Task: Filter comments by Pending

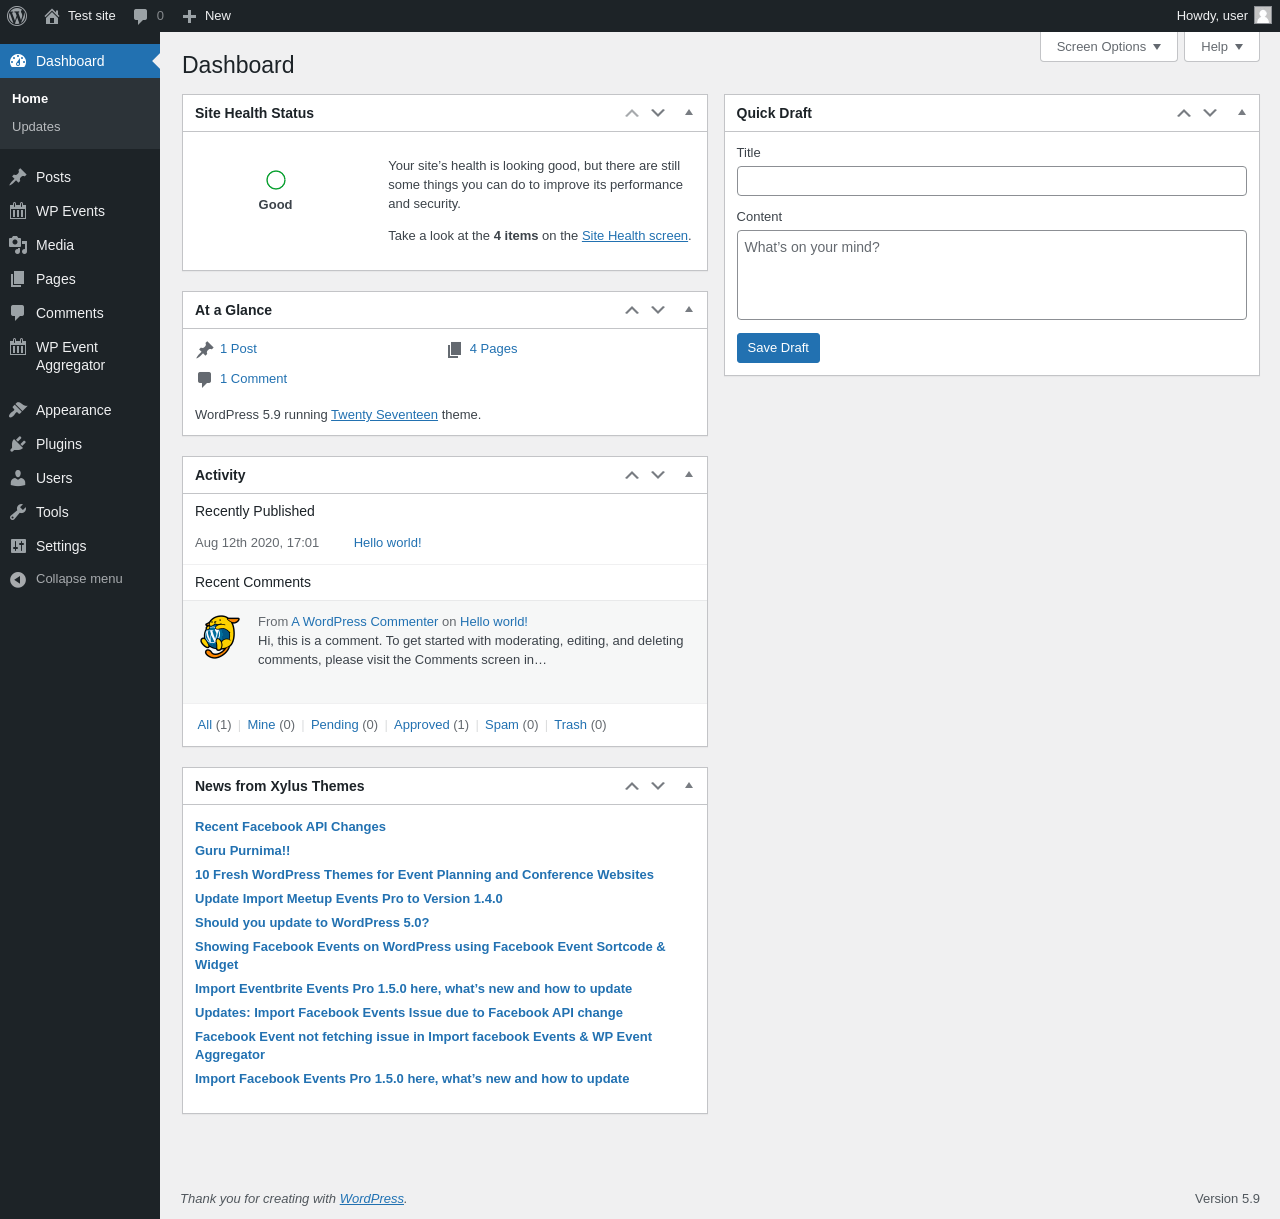Action: pos(335,725)
